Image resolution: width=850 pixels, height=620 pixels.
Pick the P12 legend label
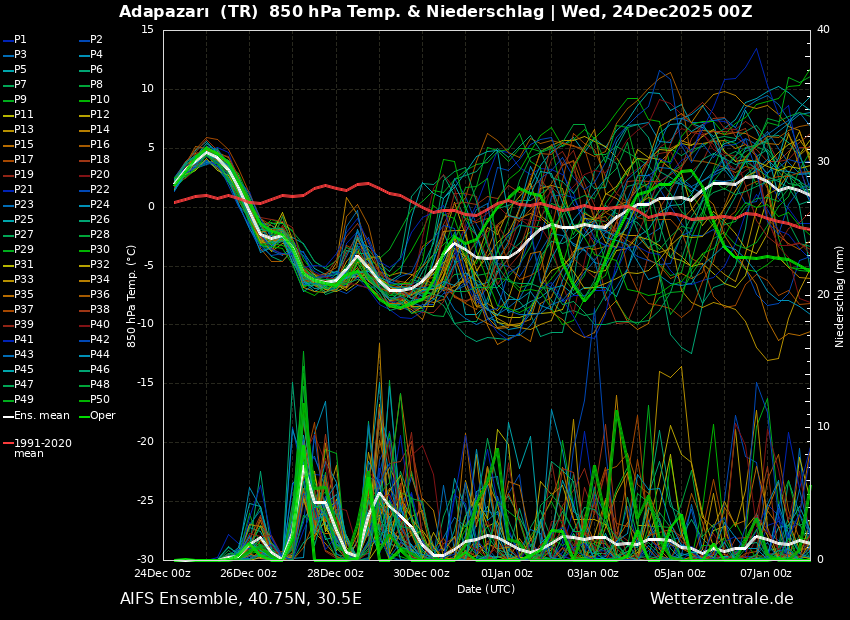94,114
